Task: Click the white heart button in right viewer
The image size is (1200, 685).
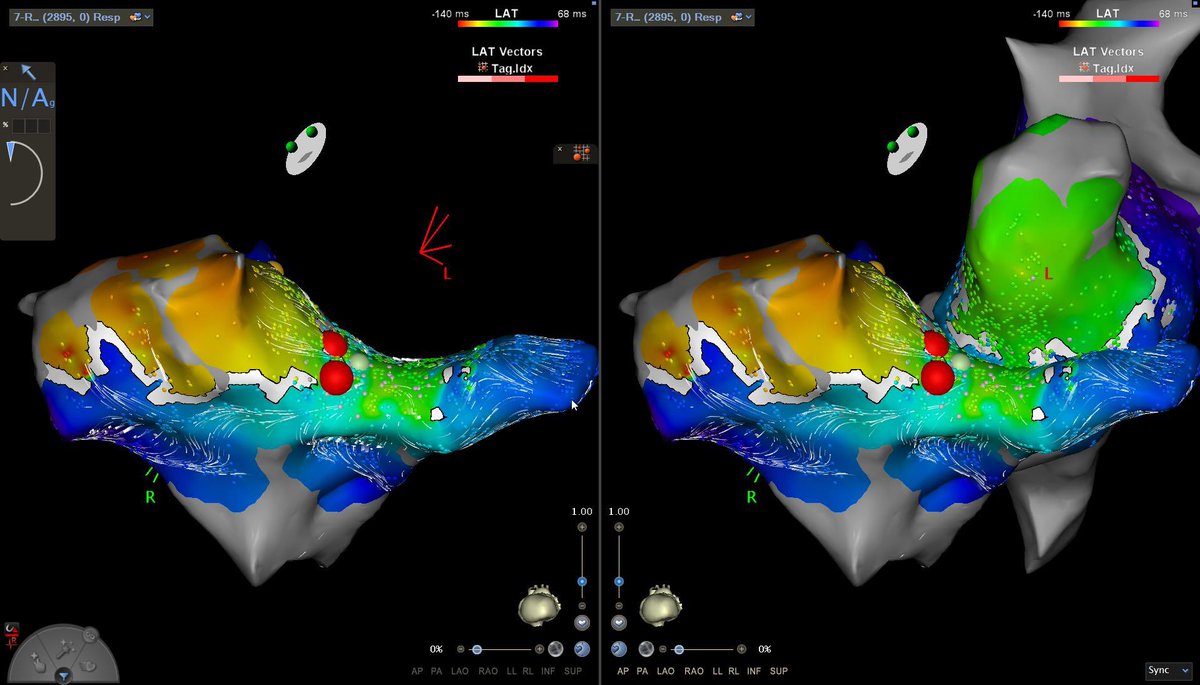Action: point(619,623)
